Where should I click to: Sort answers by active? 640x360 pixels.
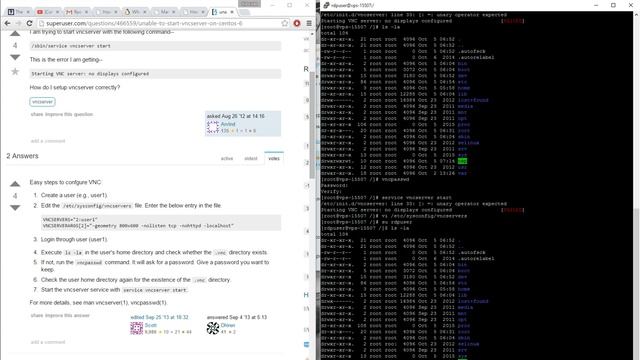coord(227,158)
